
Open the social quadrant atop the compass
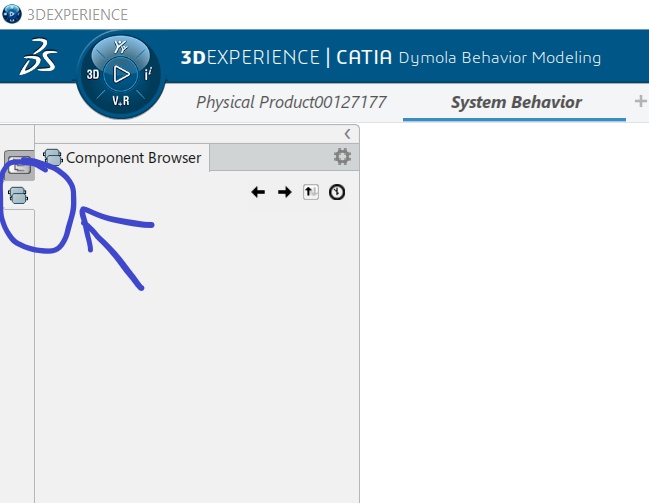(121, 47)
